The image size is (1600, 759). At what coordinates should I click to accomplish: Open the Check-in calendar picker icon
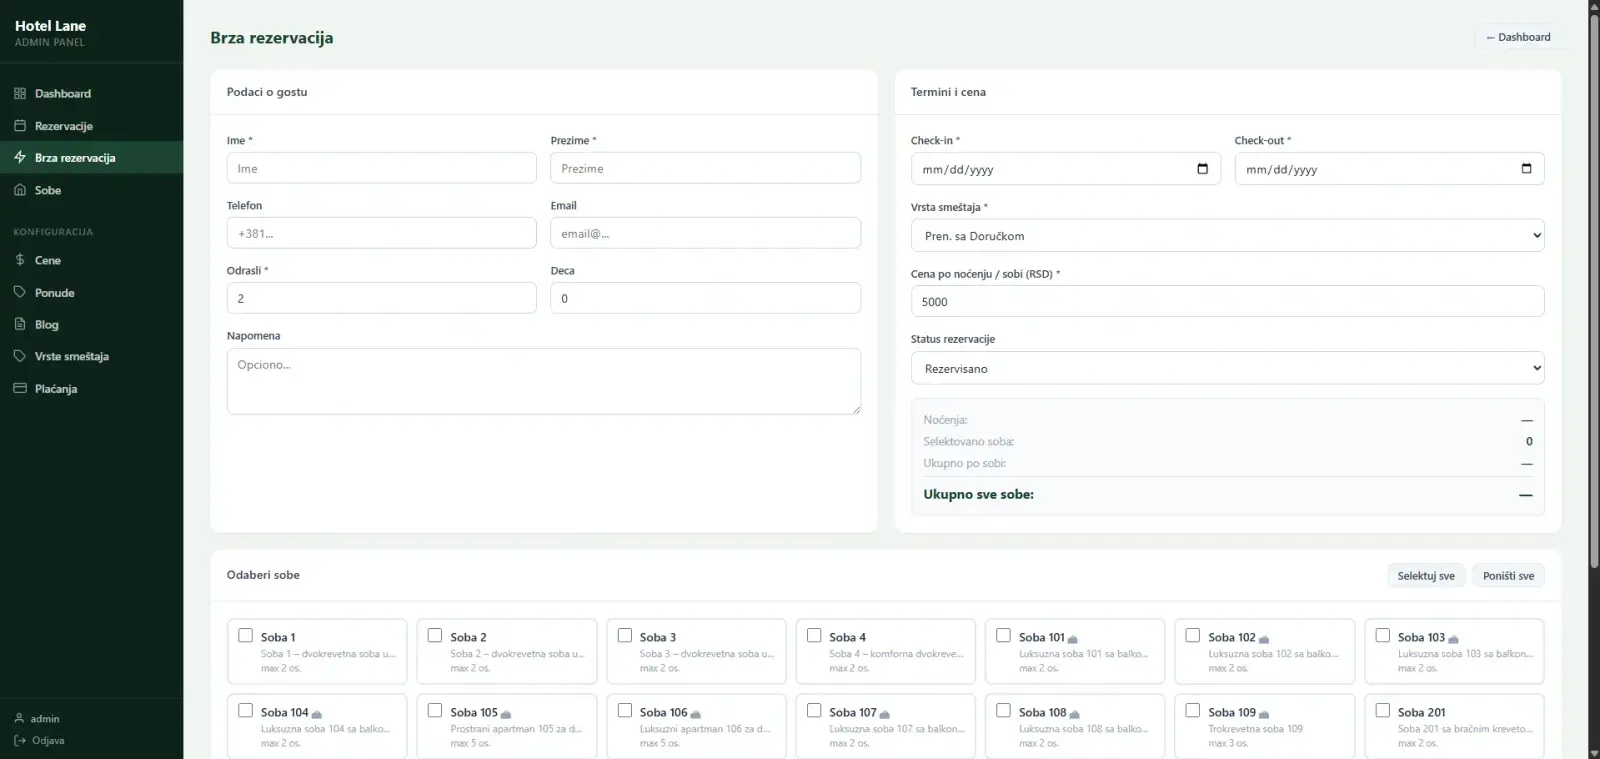[1202, 168]
